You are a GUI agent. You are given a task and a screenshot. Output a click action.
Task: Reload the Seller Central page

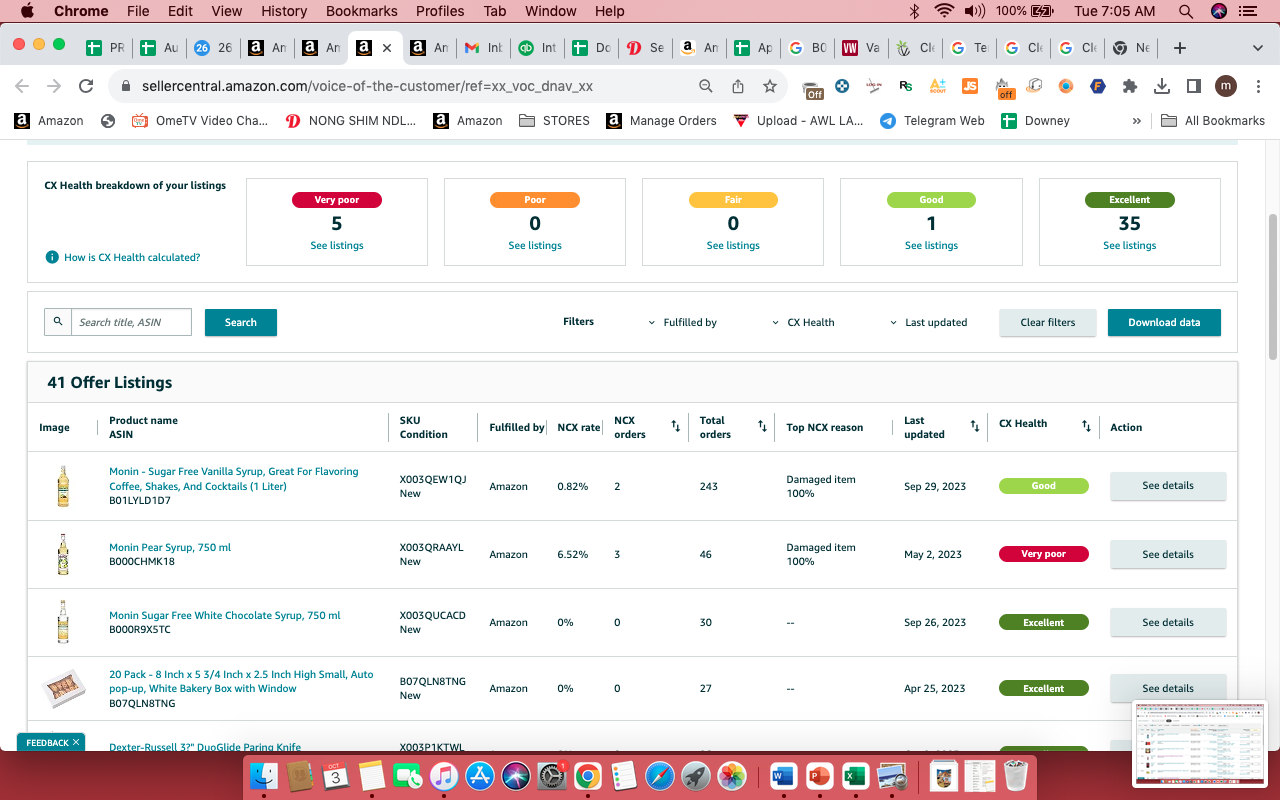(86, 86)
